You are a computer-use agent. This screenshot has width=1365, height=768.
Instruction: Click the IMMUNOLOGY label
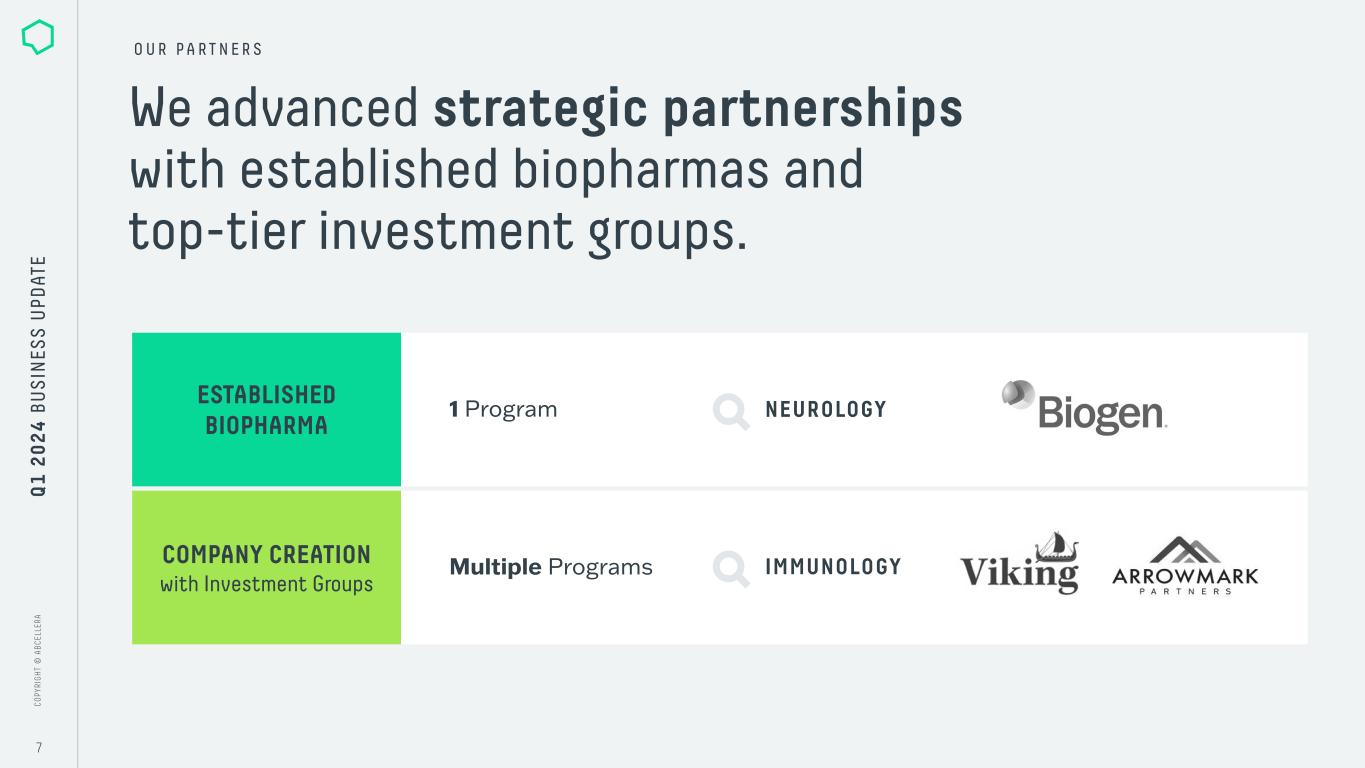coord(833,567)
